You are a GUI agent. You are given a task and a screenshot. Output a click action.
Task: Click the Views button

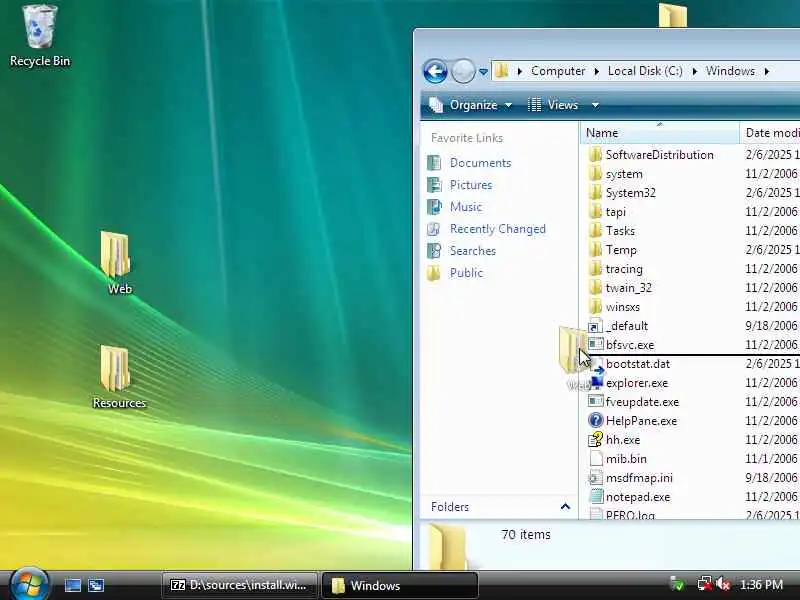(x=554, y=105)
